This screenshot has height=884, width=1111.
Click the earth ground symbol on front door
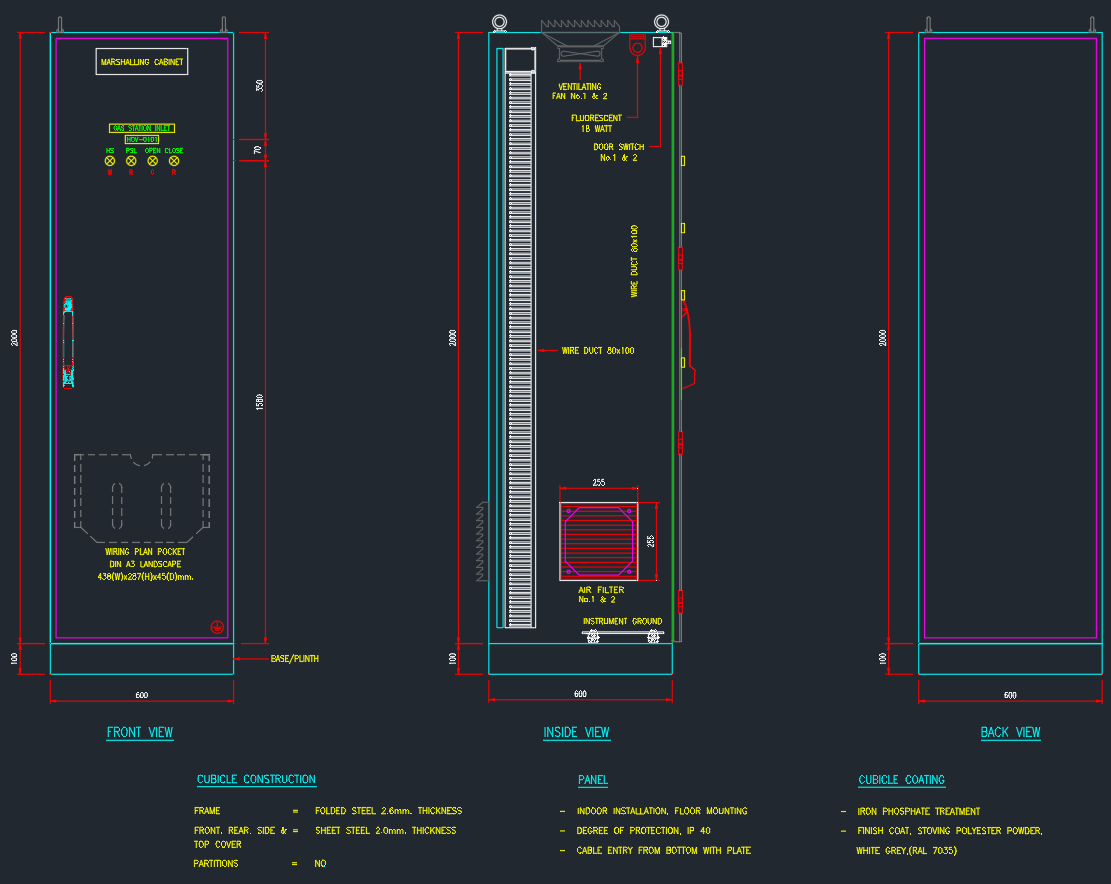tap(215, 626)
